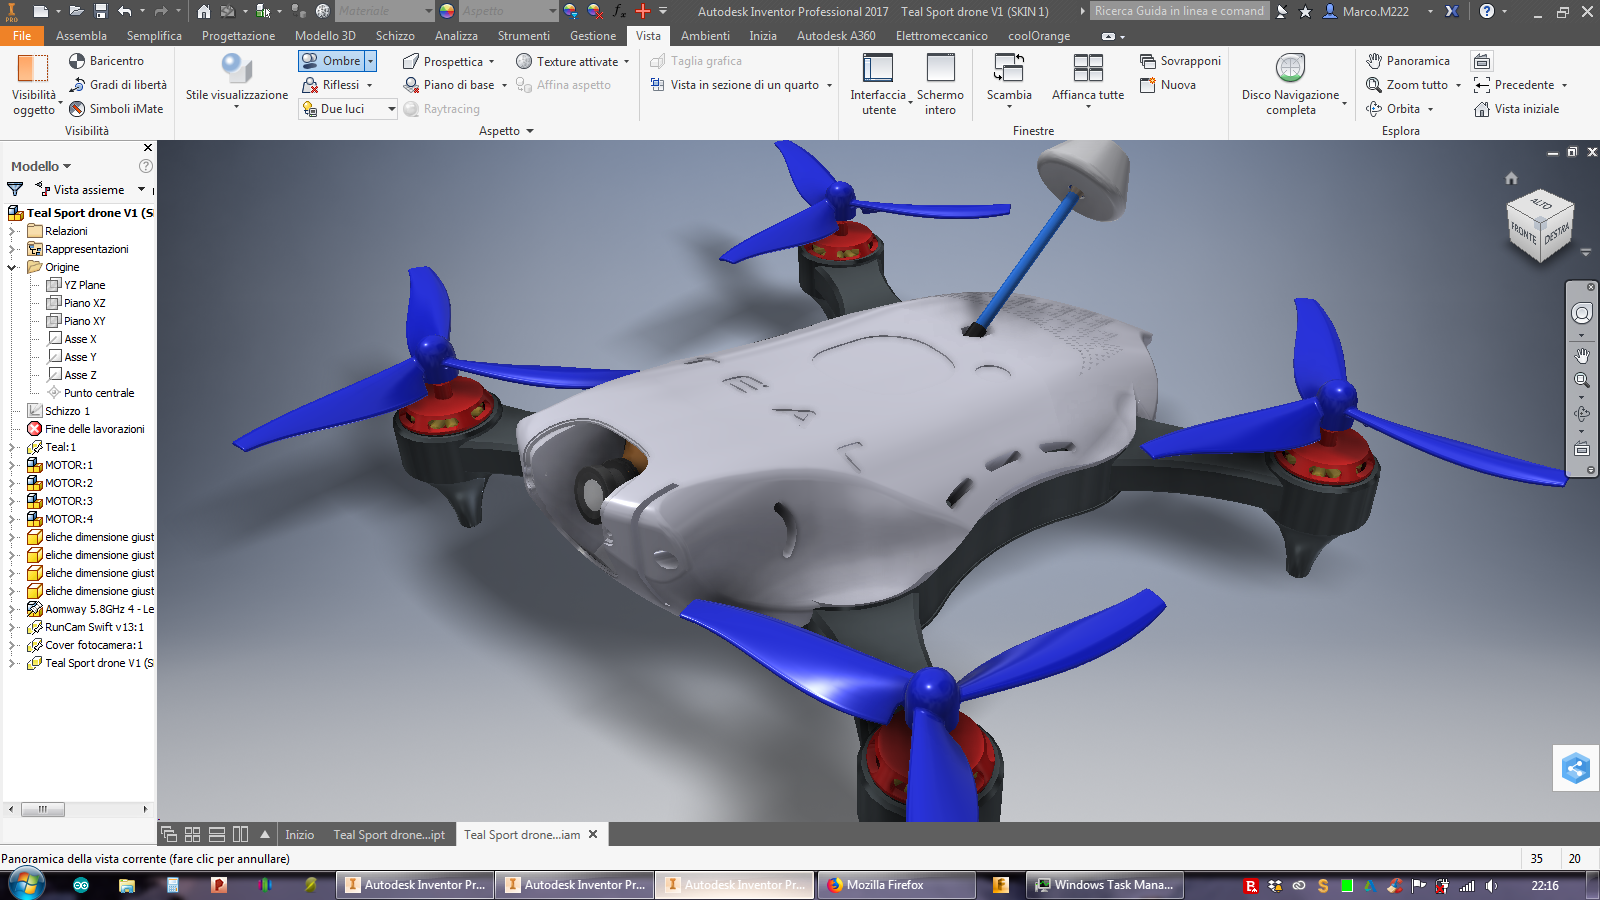
Task: Click the undo arrow in quick access toolbar
Action: click(125, 11)
